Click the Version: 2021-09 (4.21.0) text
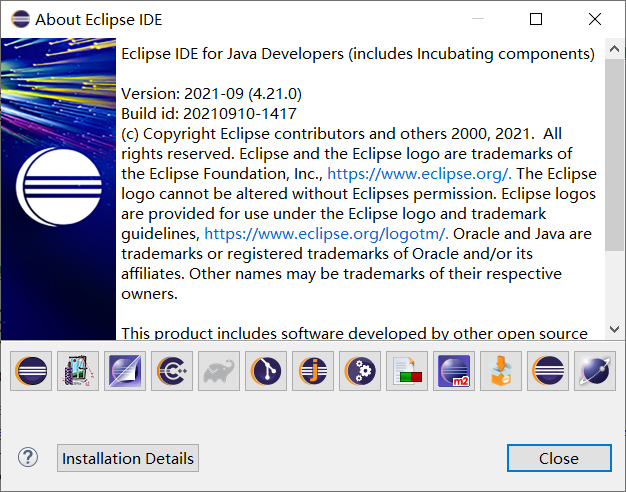626x492 pixels. [211, 94]
